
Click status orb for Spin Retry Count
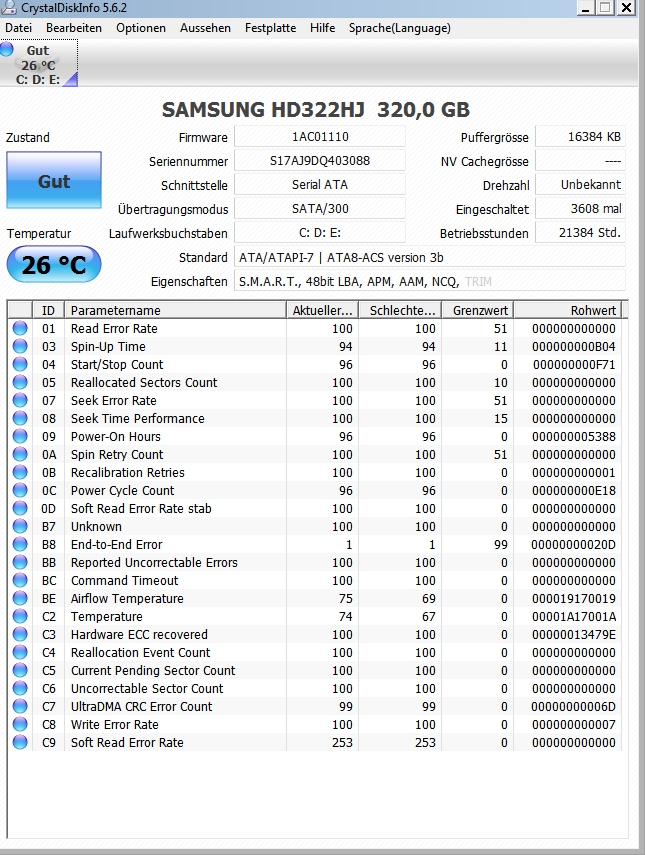20,454
